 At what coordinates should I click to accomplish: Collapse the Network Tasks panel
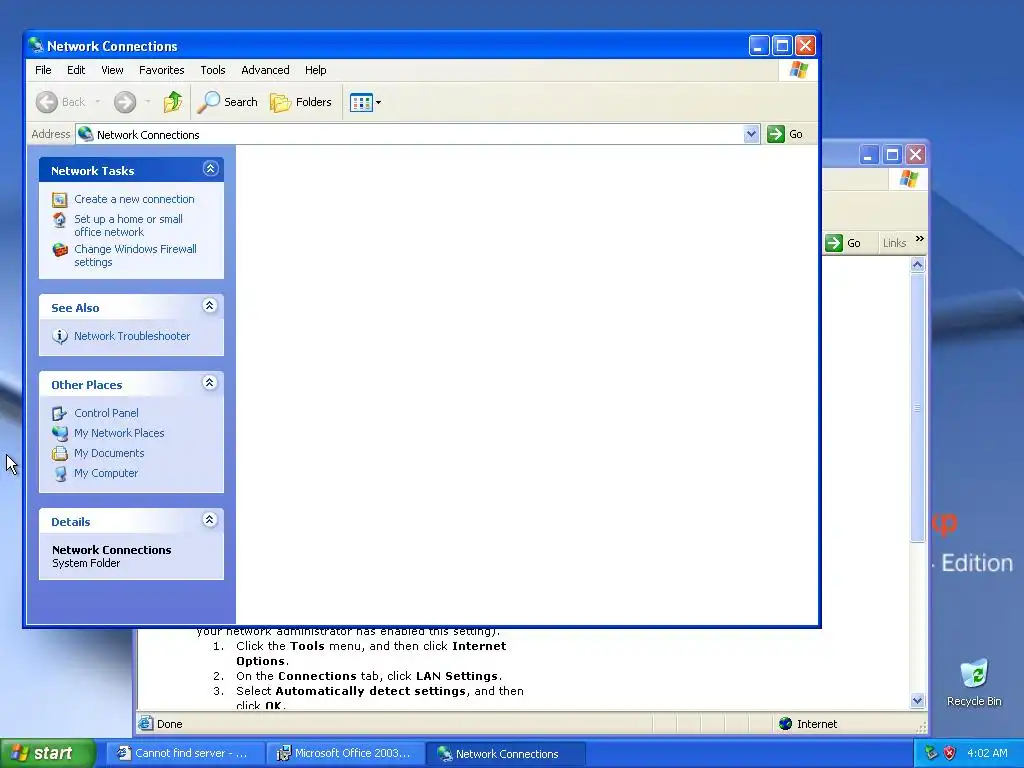(x=210, y=169)
